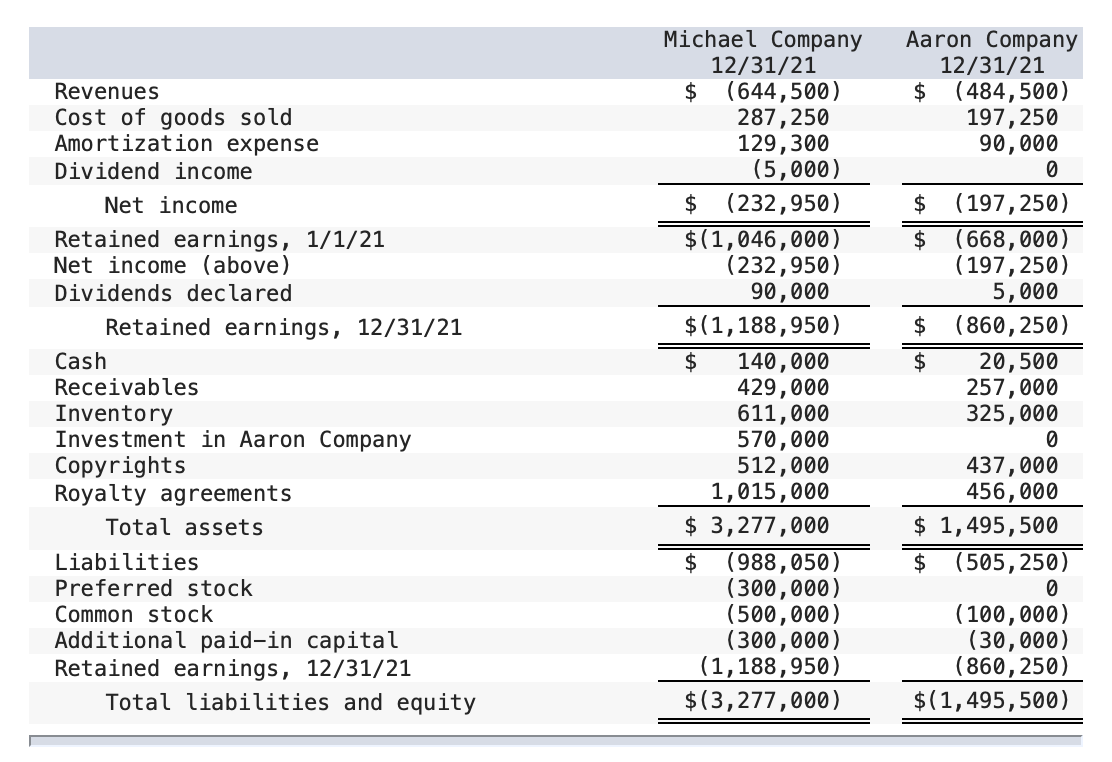Image resolution: width=1112 pixels, height=762 pixels.
Task: Click the "Amortization expense" row label
Action: [x=187, y=144]
